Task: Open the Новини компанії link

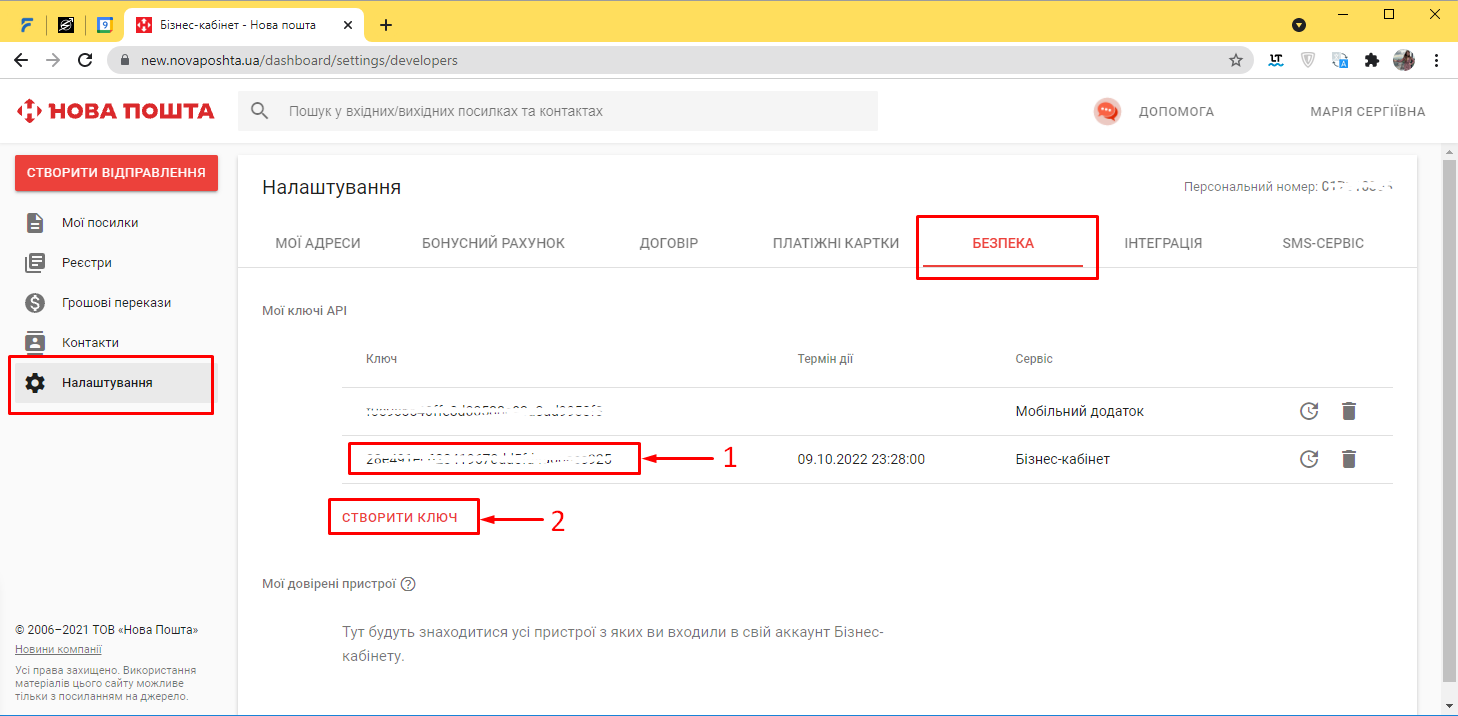Action: pyautogui.click(x=58, y=650)
